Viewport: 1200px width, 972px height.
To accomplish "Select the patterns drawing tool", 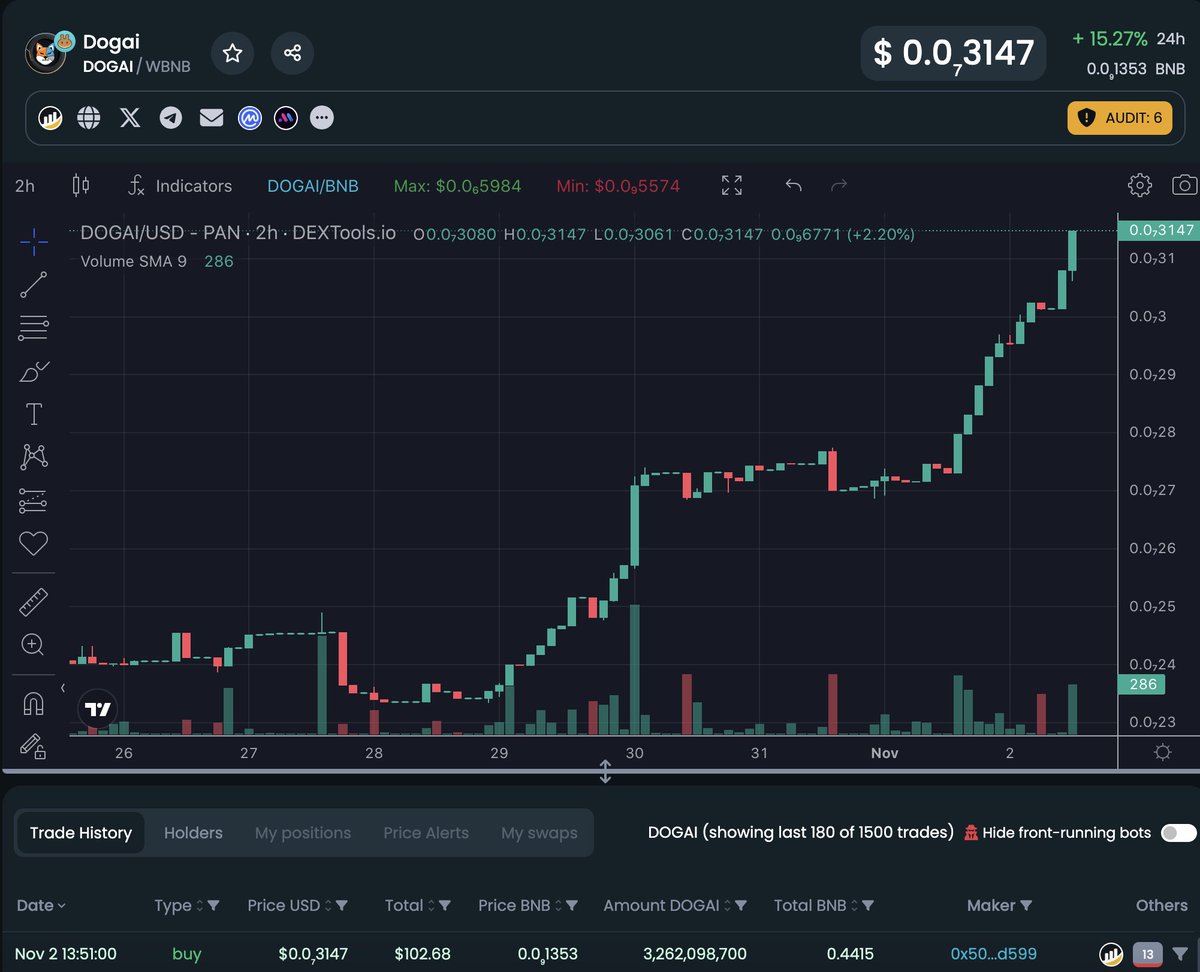I will pyautogui.click(x=33, y=457).
